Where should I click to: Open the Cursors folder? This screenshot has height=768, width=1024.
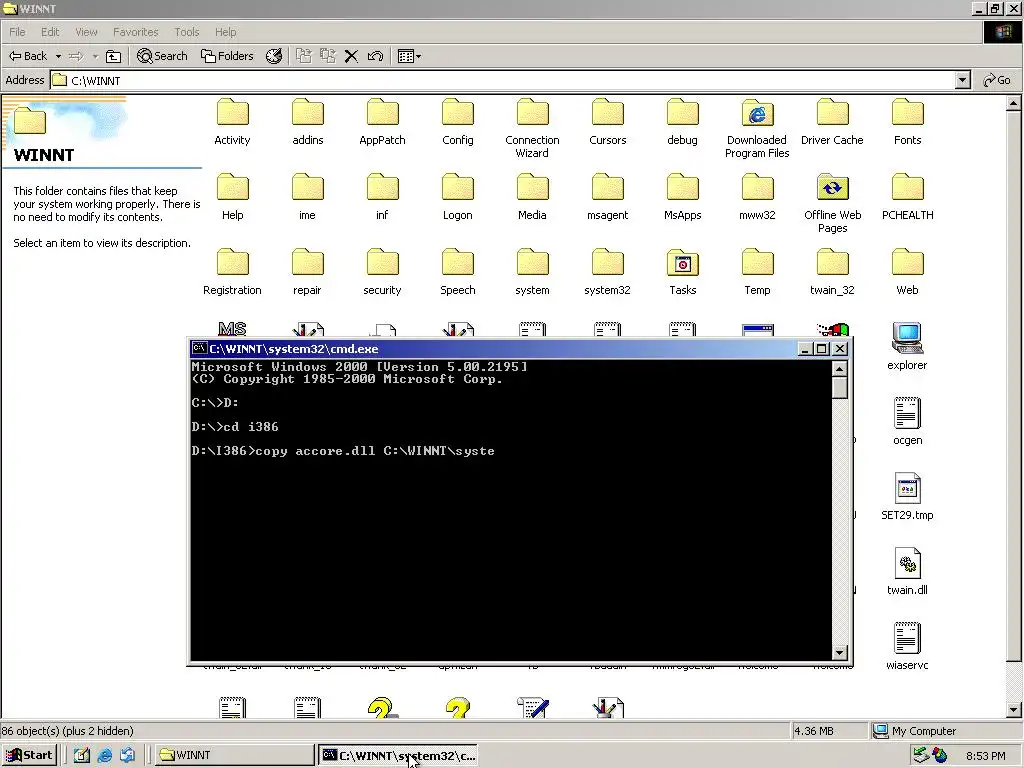click(607, 123)
